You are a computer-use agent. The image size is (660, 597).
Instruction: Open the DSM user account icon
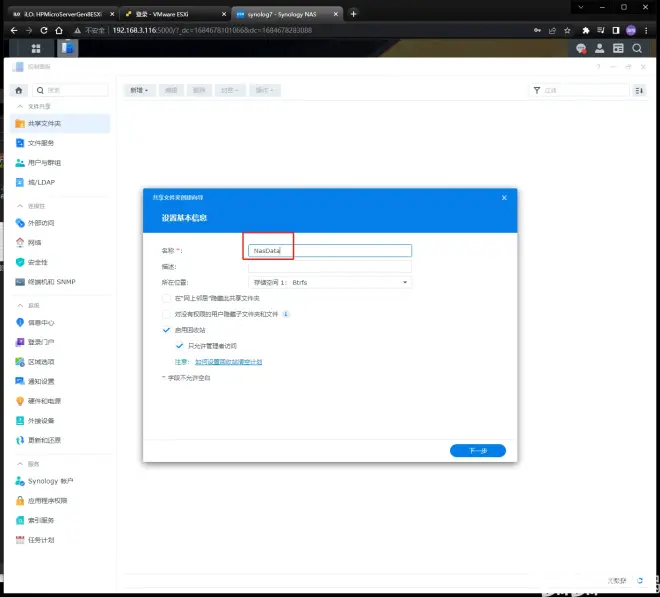pyautogui.click(x=599, y=48)
